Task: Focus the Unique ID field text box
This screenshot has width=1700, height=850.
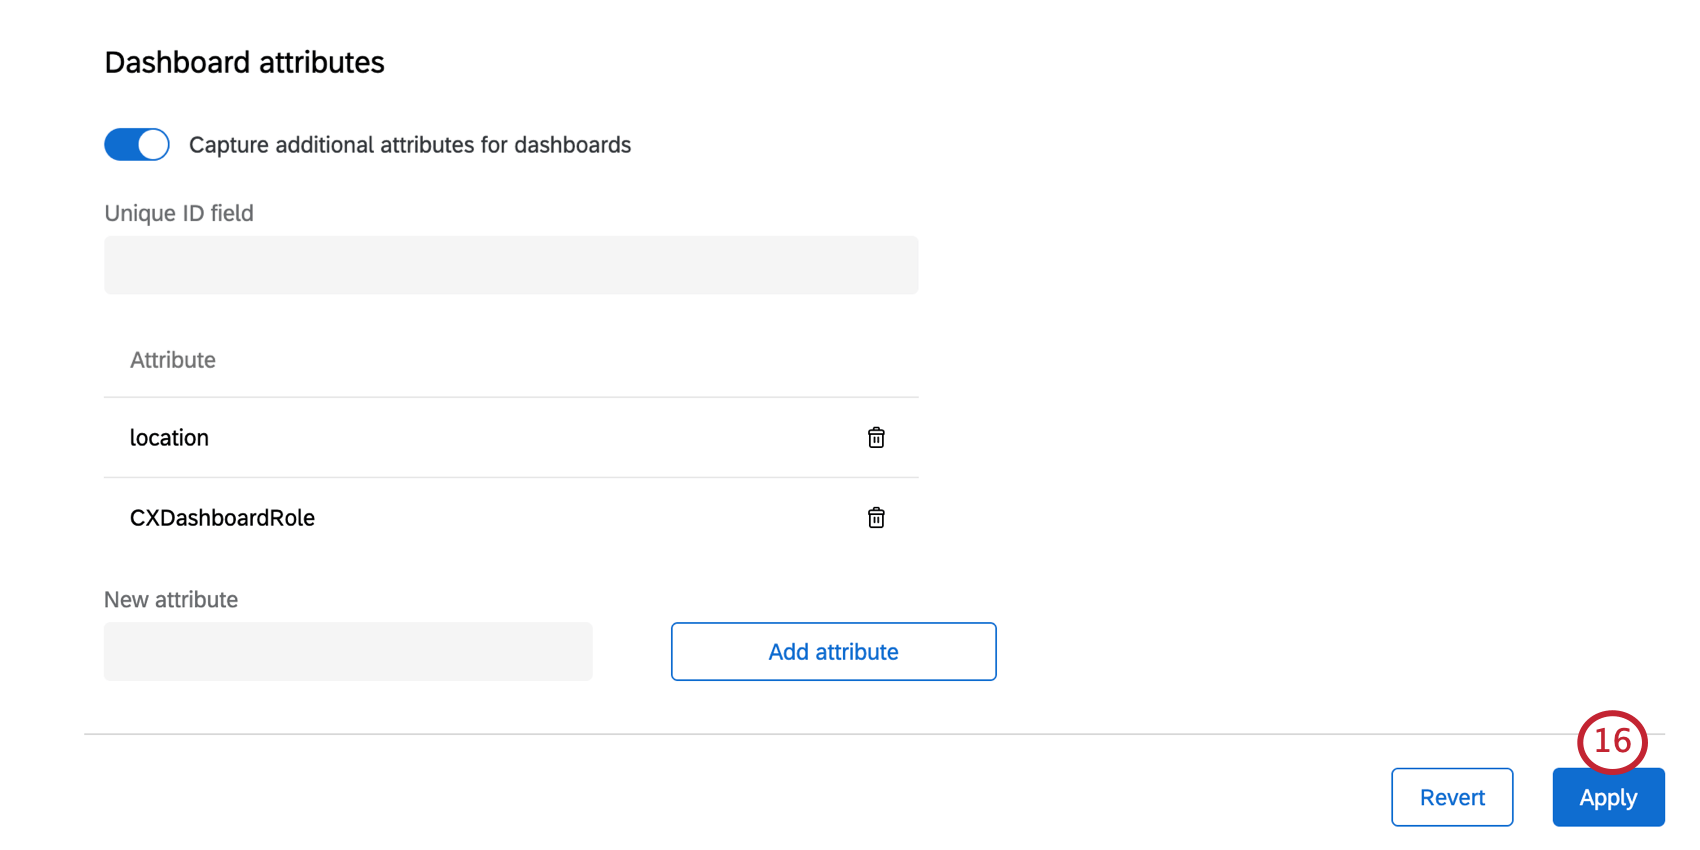Action: (x=511, y=265)
